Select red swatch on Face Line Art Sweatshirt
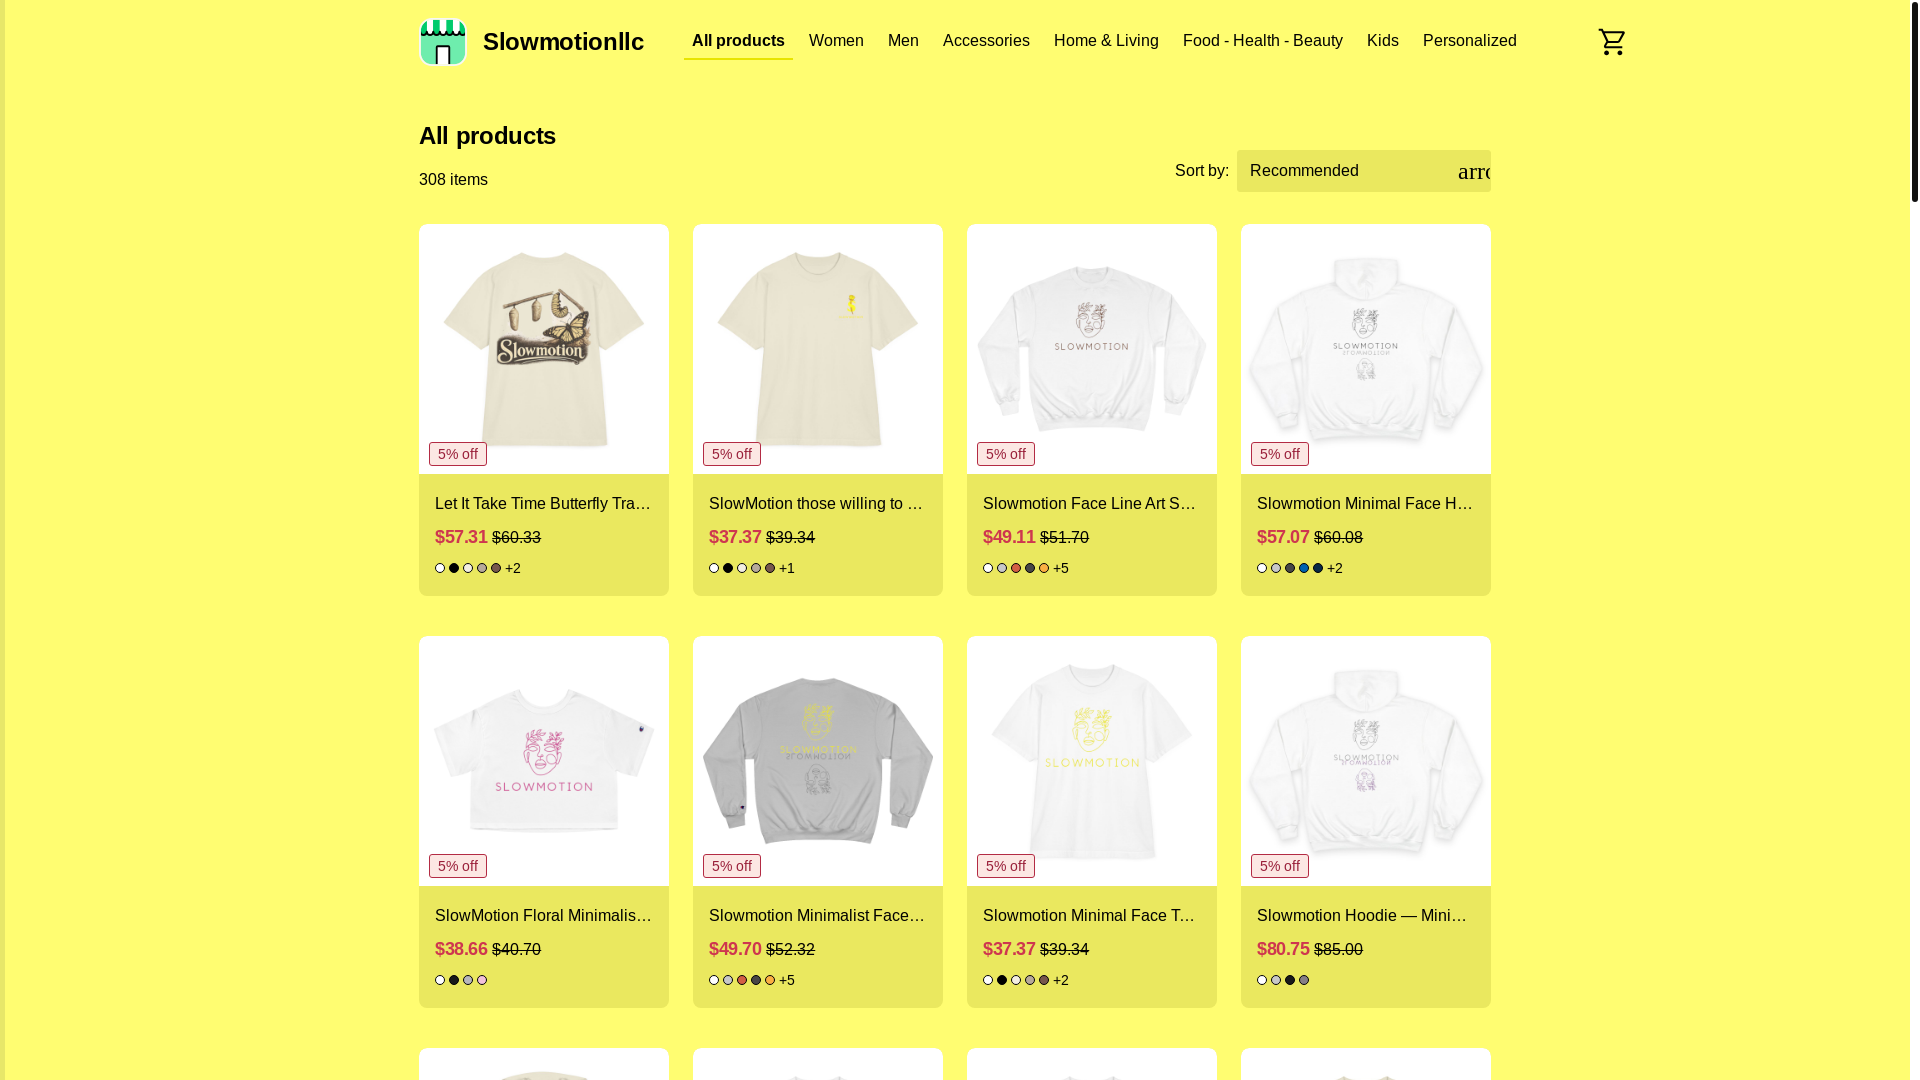This screenshot has width=1920, height=1080. pyautogui.click(x=1016, y=568)
